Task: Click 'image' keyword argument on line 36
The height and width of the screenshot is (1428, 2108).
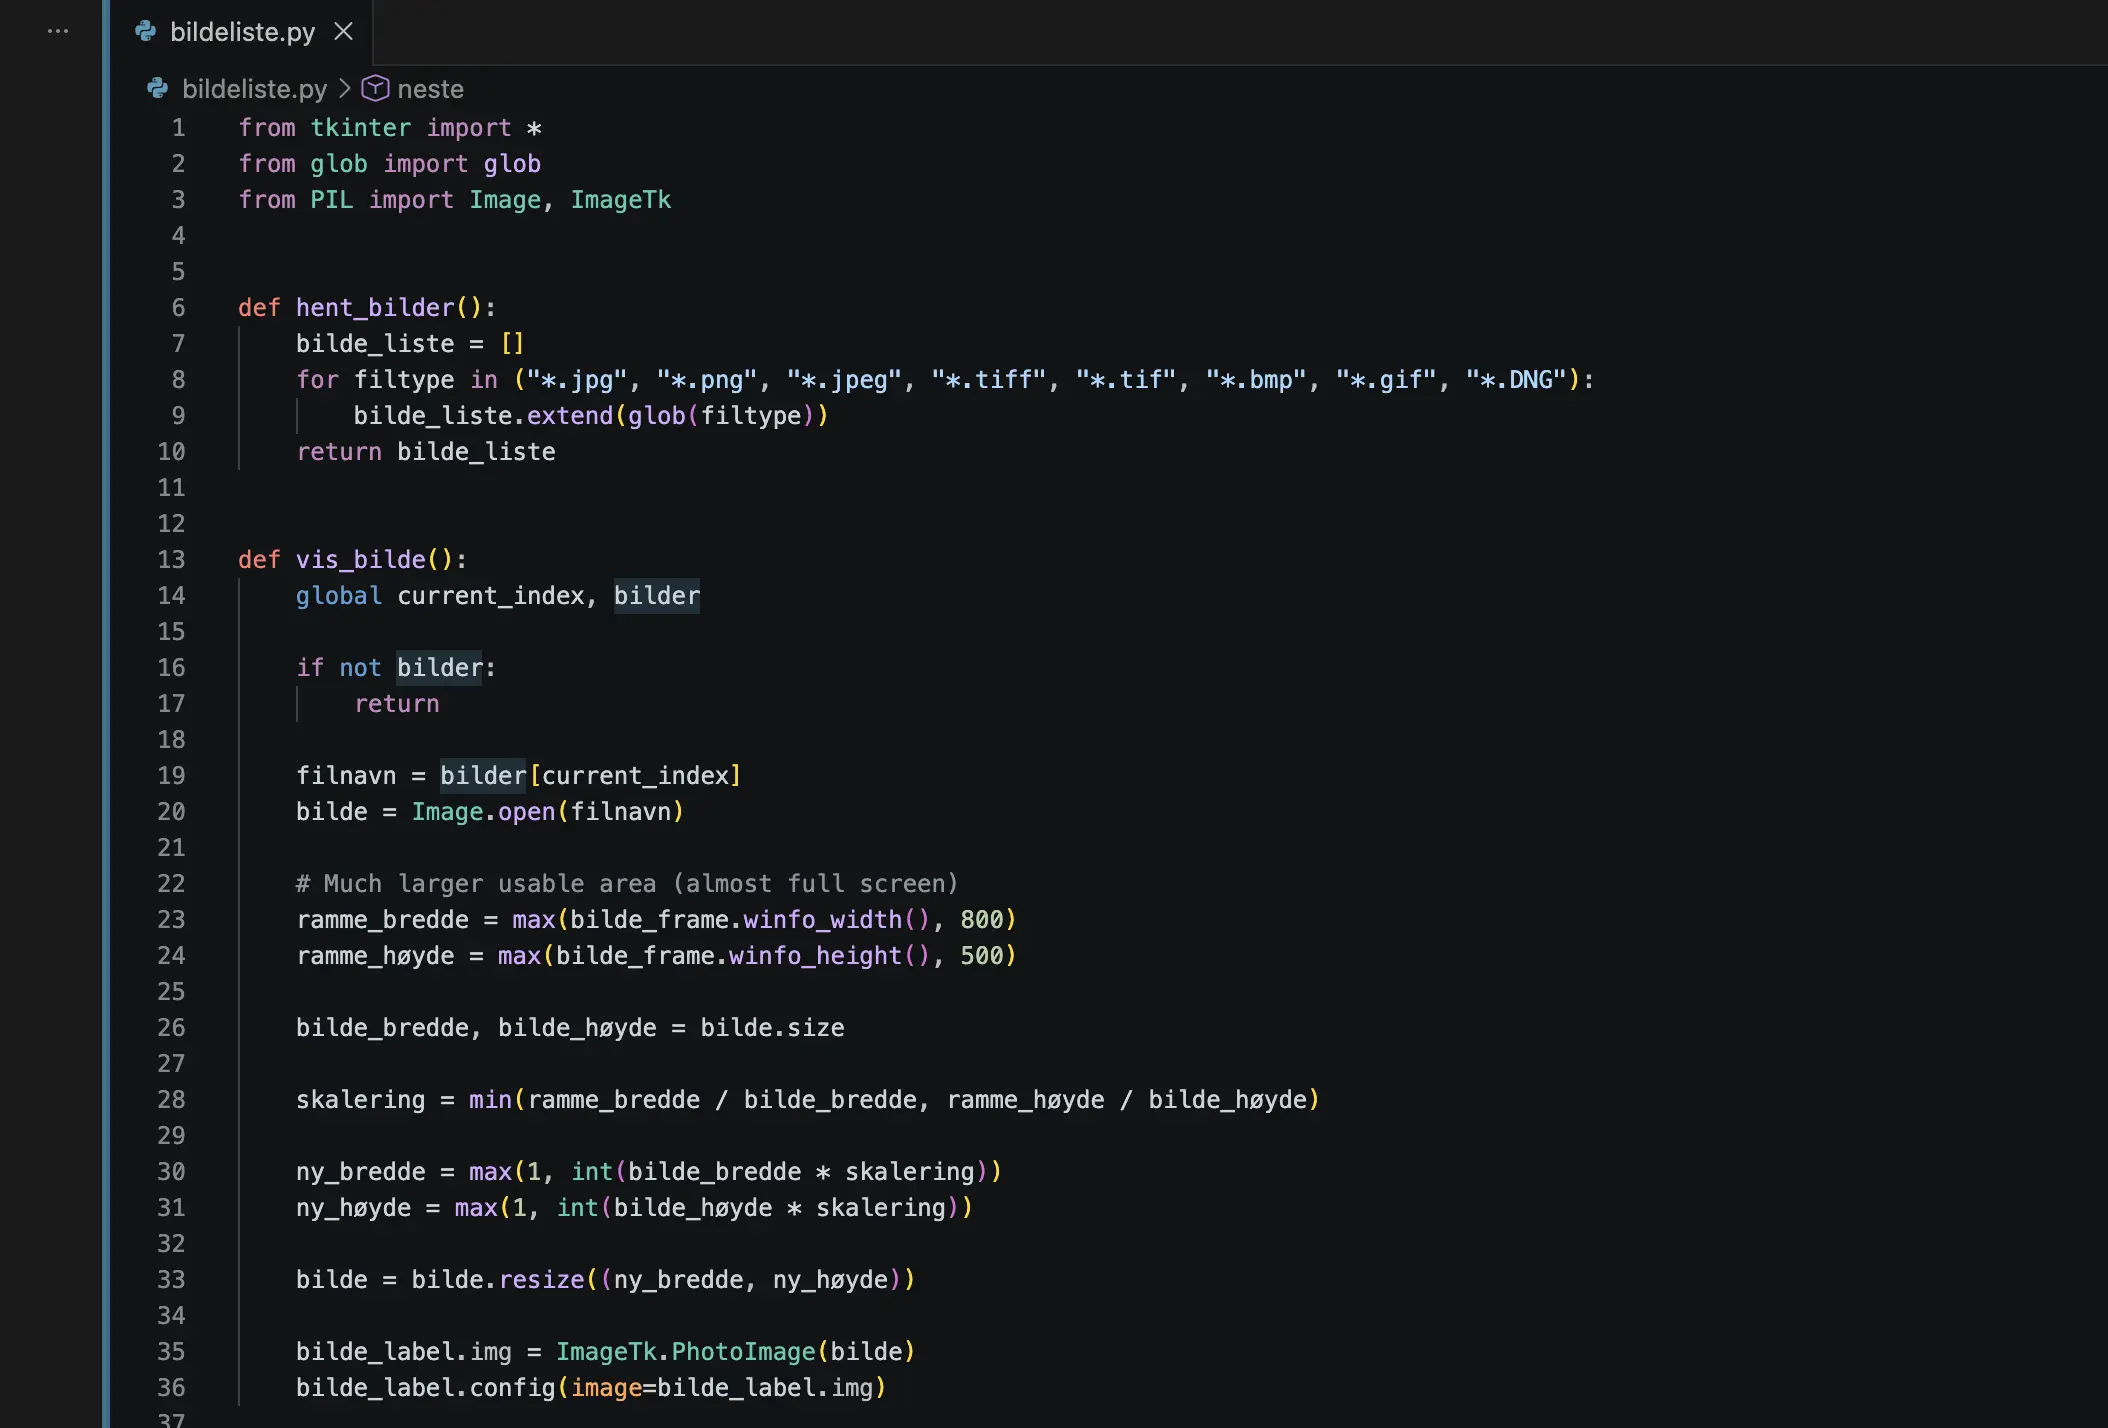Action: (607, 1388)
